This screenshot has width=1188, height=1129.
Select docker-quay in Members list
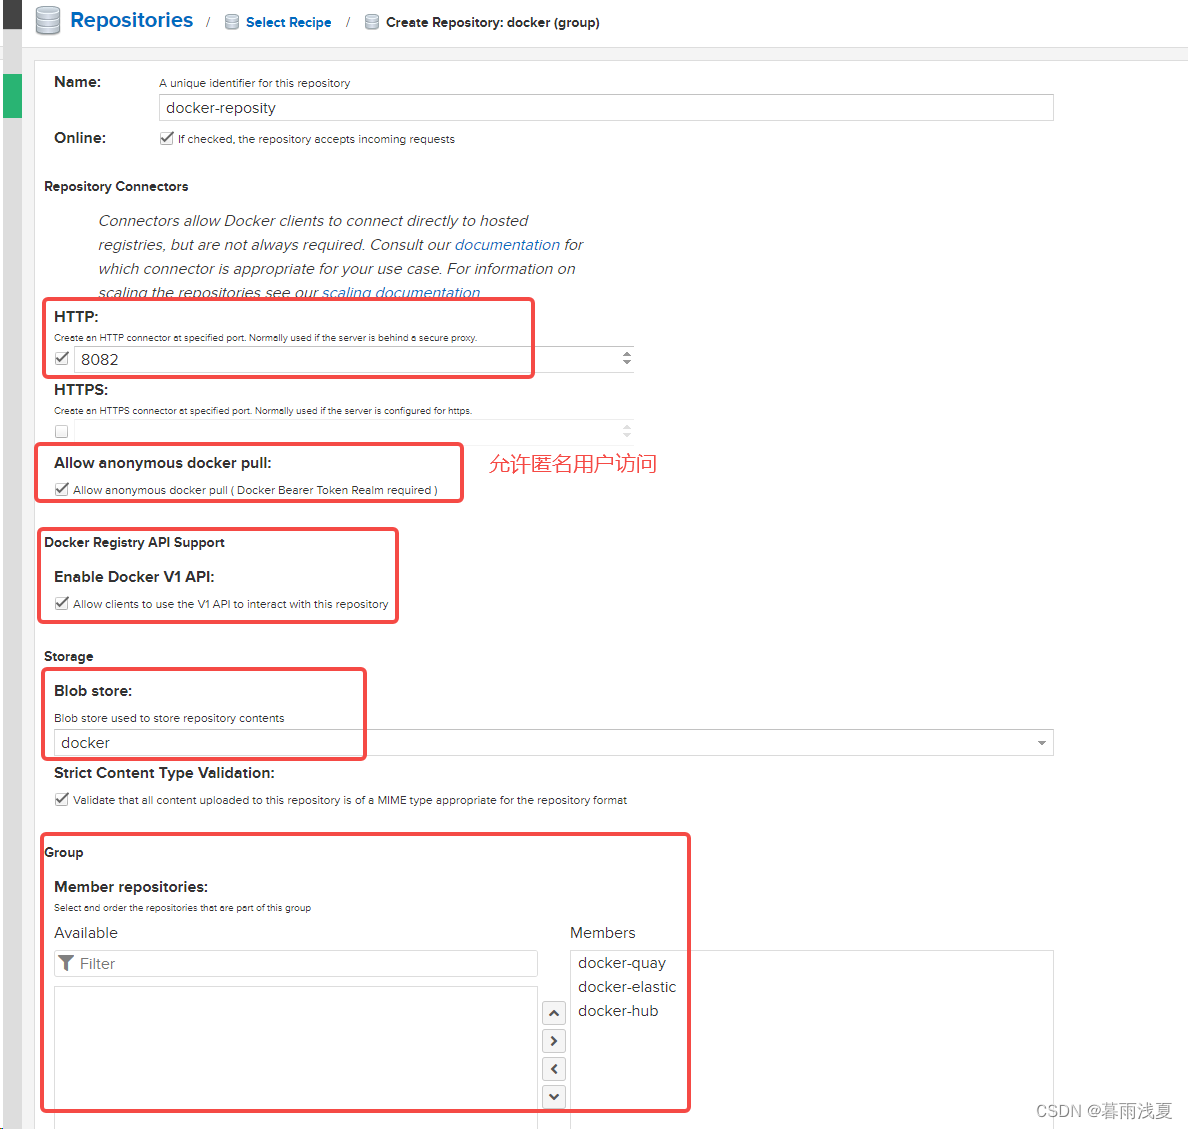(x=621, y=963)
